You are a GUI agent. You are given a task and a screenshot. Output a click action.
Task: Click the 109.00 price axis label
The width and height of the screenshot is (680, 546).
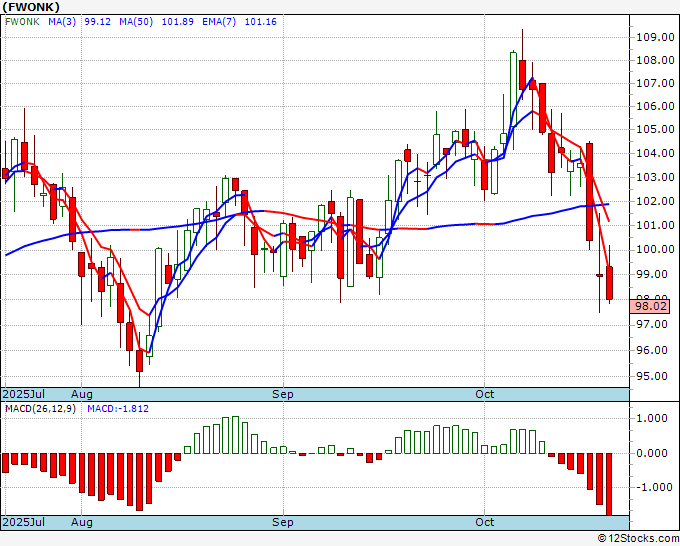(655, 37)
